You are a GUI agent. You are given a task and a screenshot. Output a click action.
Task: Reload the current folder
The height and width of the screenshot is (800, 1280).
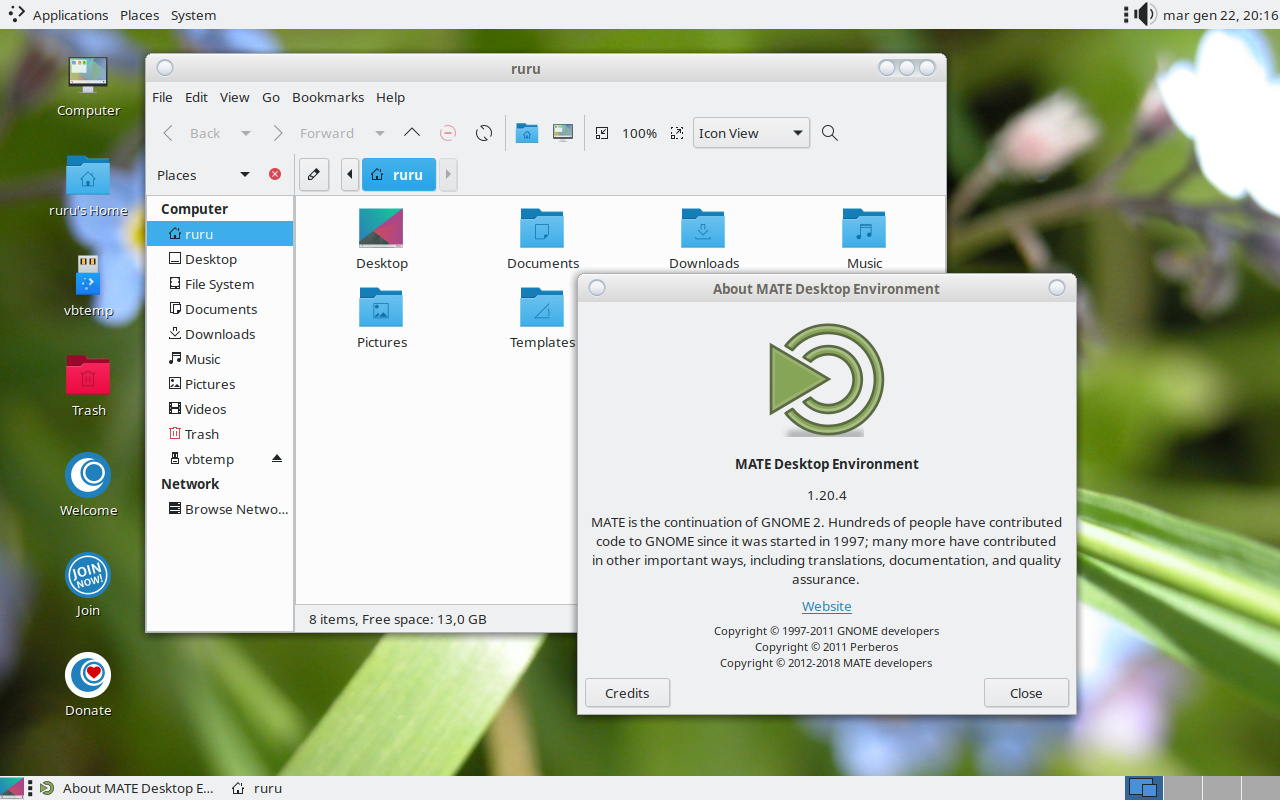pyautogui.click(x=484, y=133)
